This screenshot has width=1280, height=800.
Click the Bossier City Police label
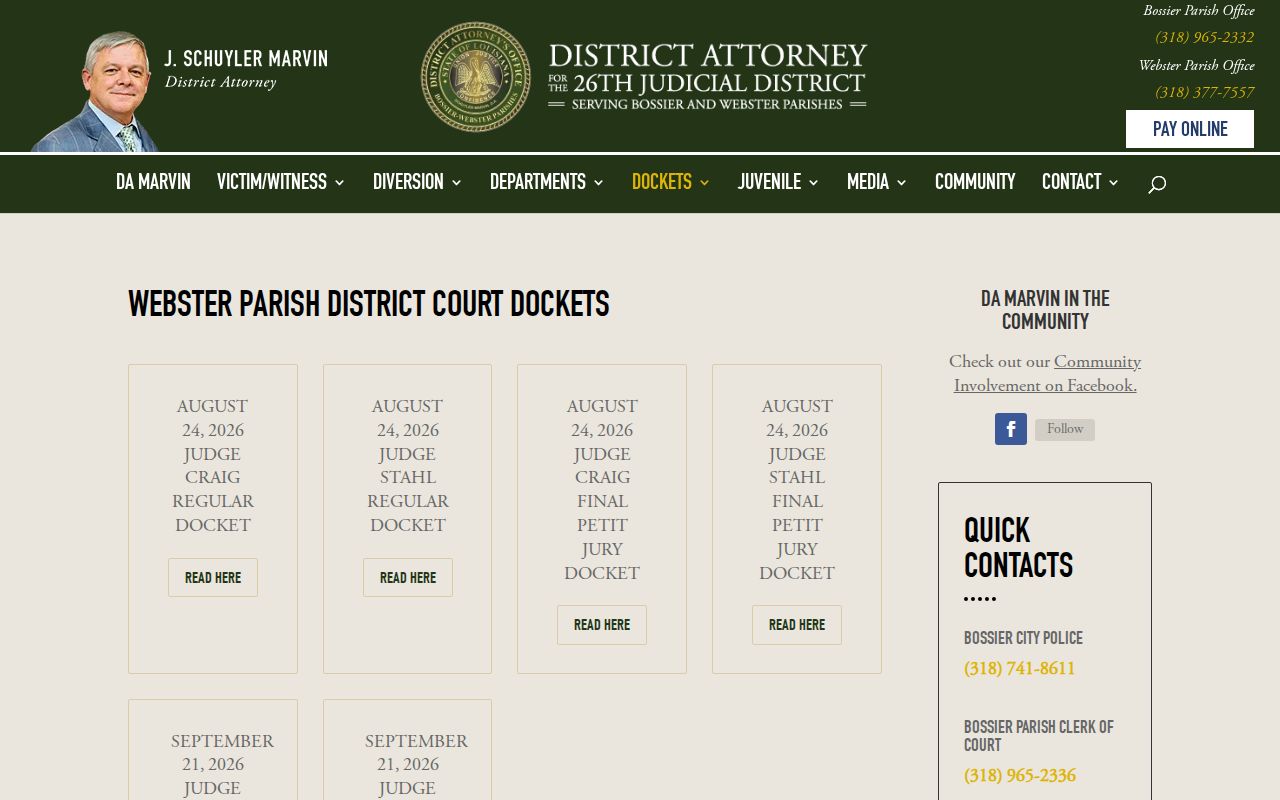point(1023,638)
